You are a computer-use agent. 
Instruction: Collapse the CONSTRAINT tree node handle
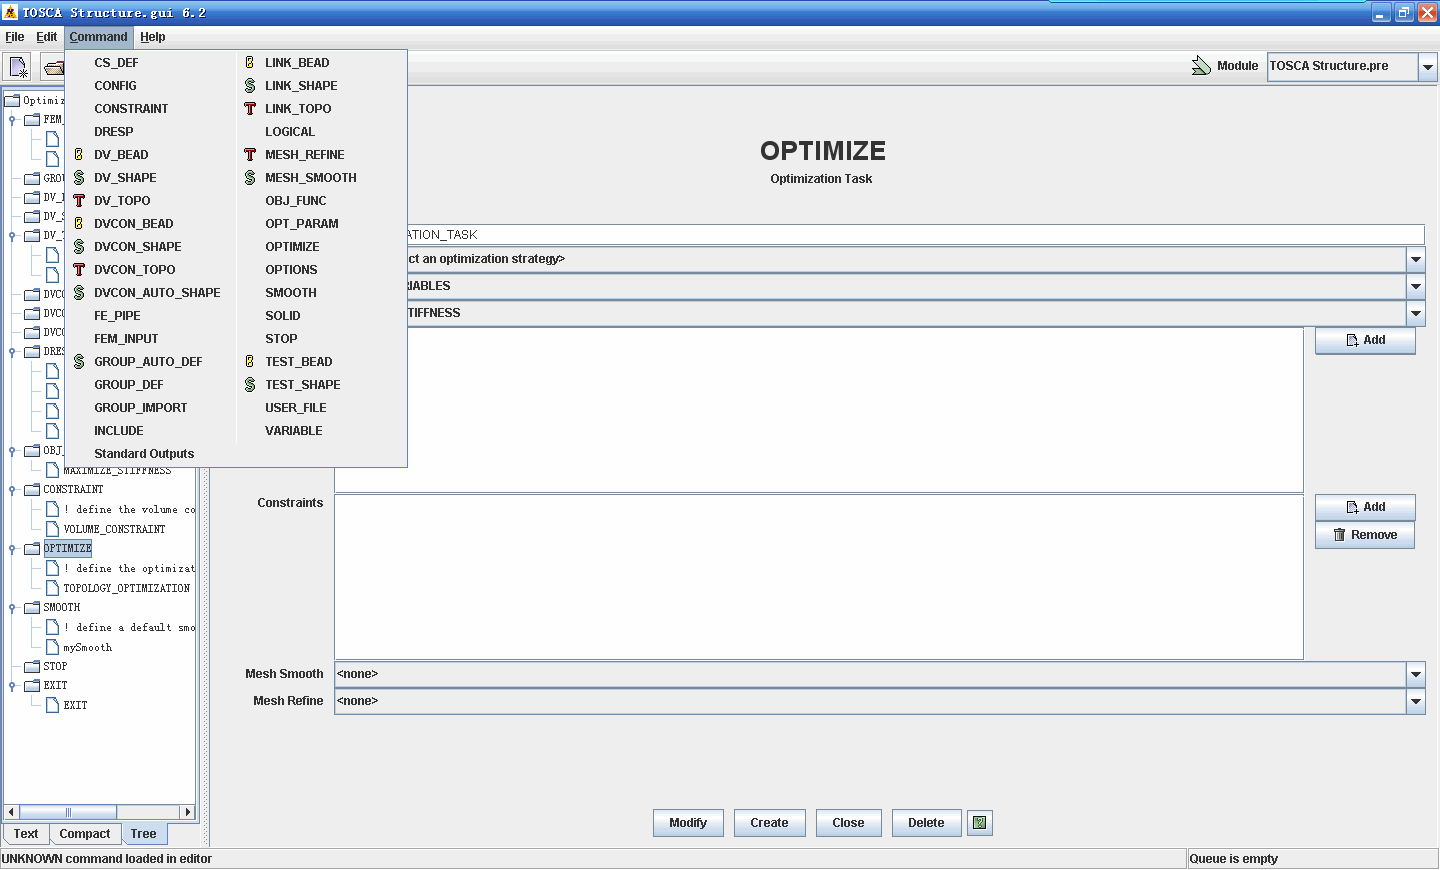(12, 490)
